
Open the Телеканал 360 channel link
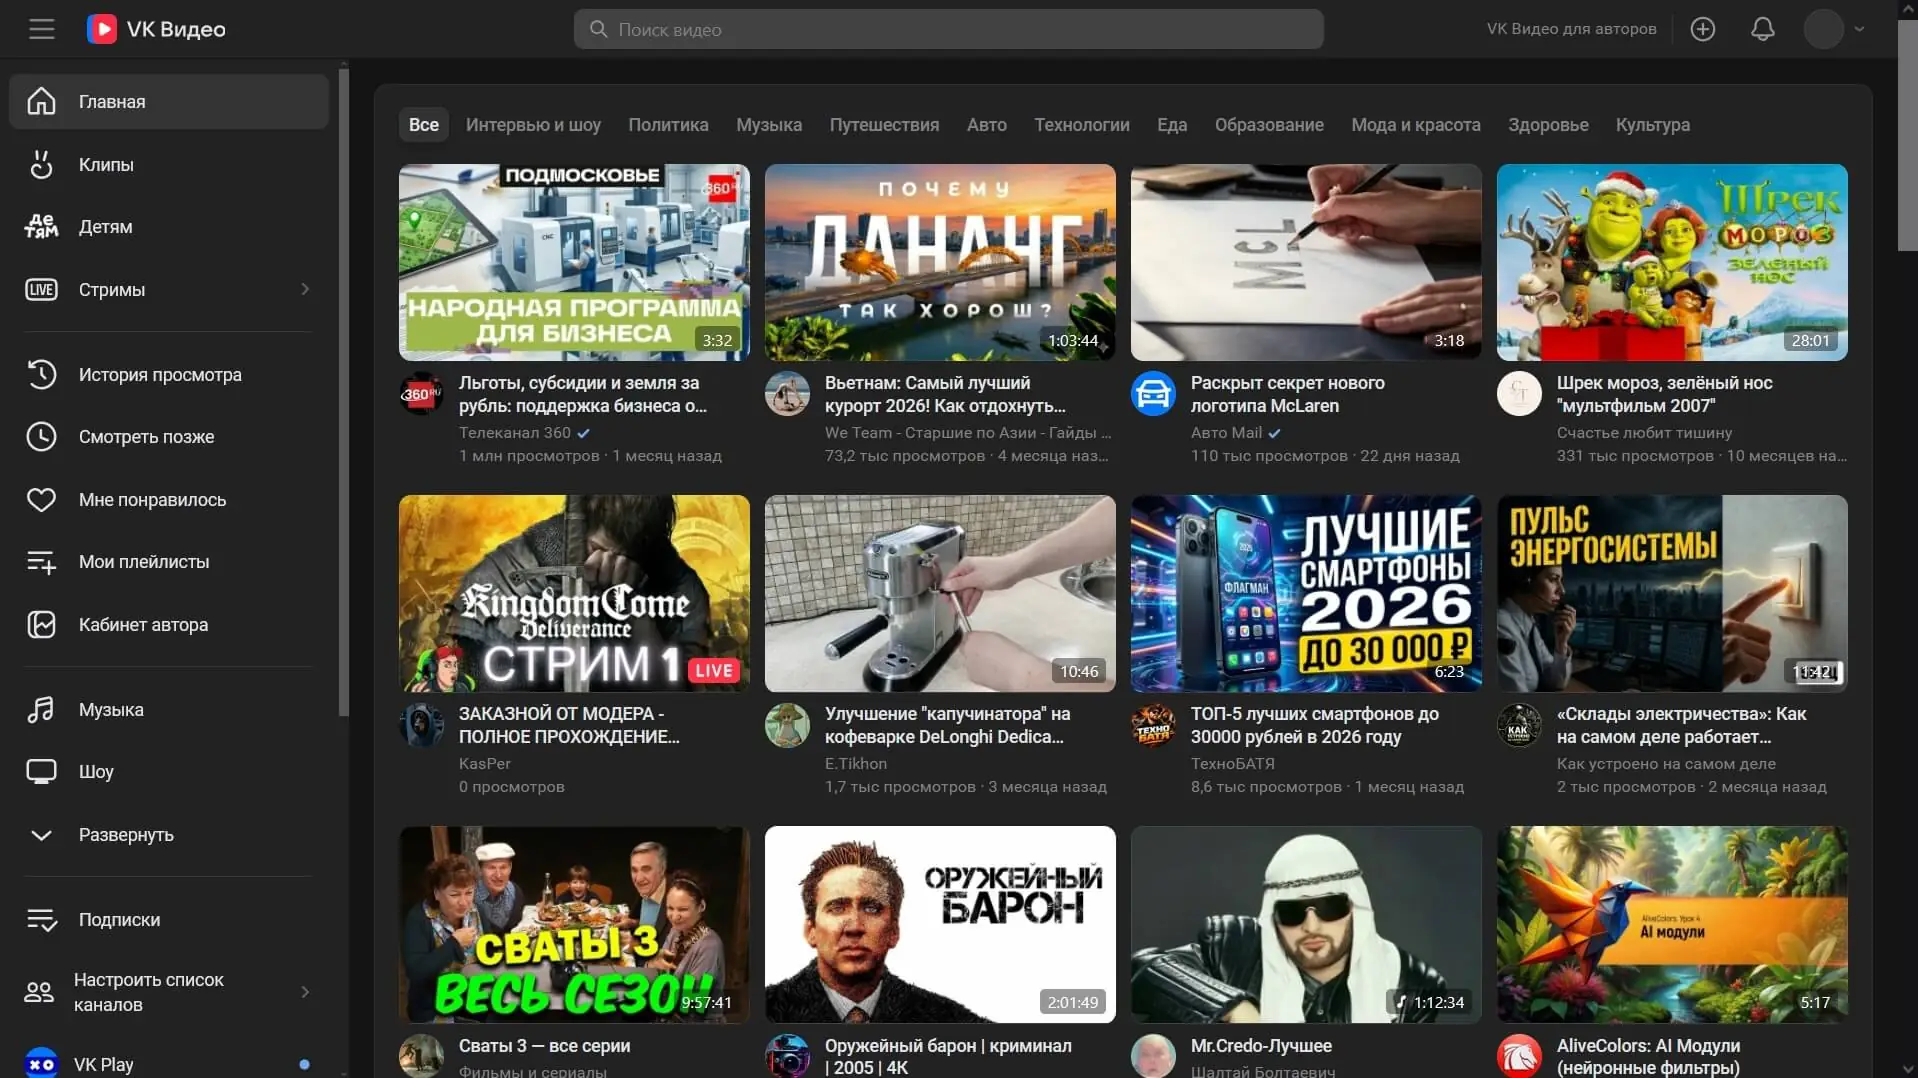(x=515, y=433)
